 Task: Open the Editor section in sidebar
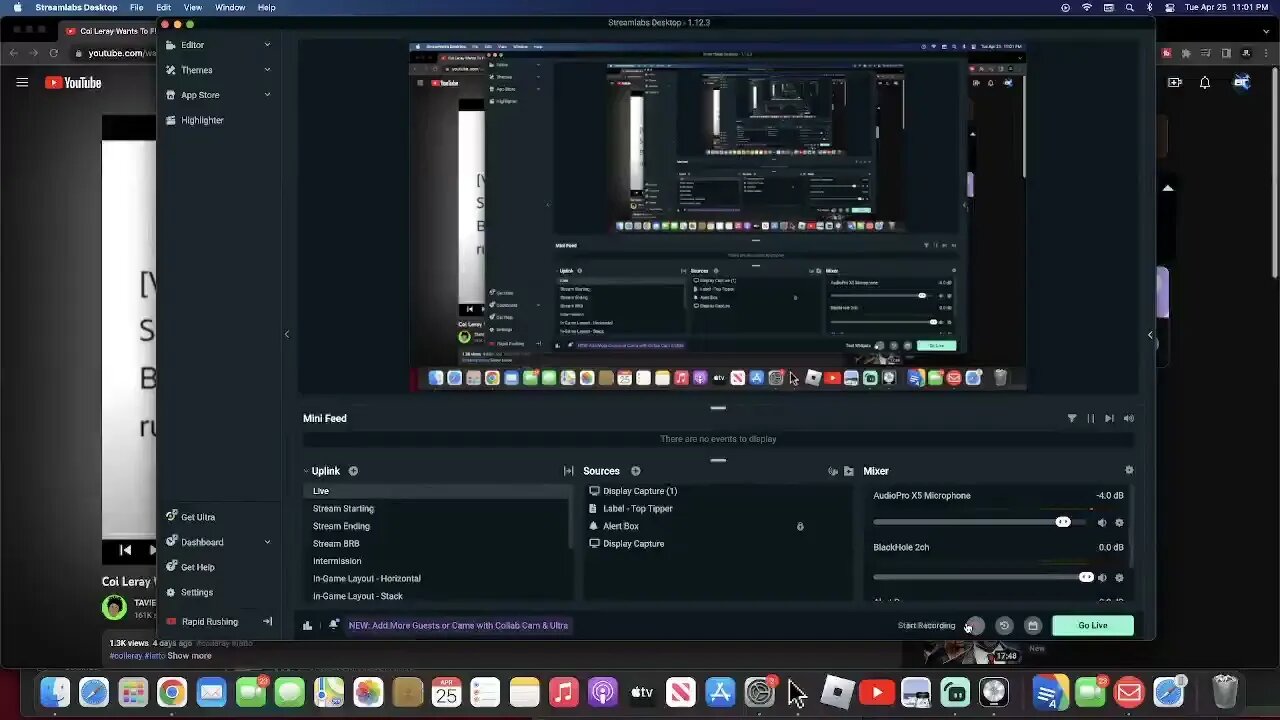(x=192, y=45)
